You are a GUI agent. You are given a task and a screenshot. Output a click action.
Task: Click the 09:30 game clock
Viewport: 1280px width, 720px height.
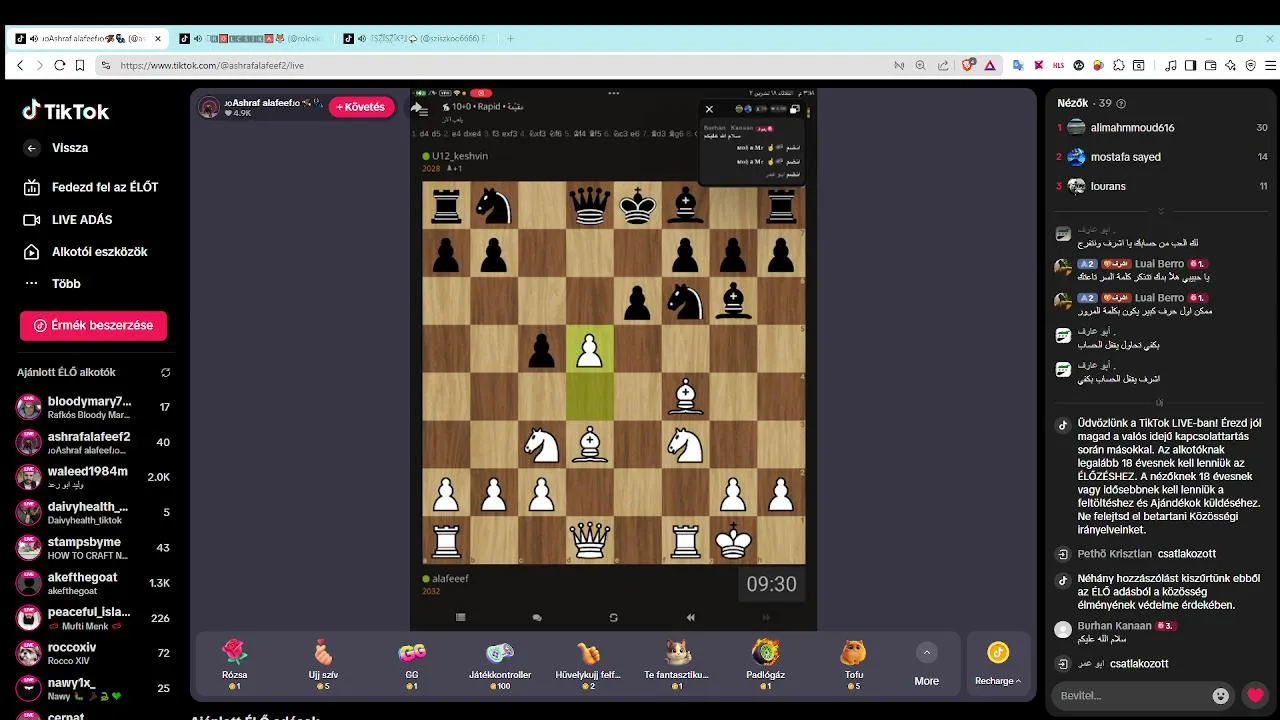point(771,584)
